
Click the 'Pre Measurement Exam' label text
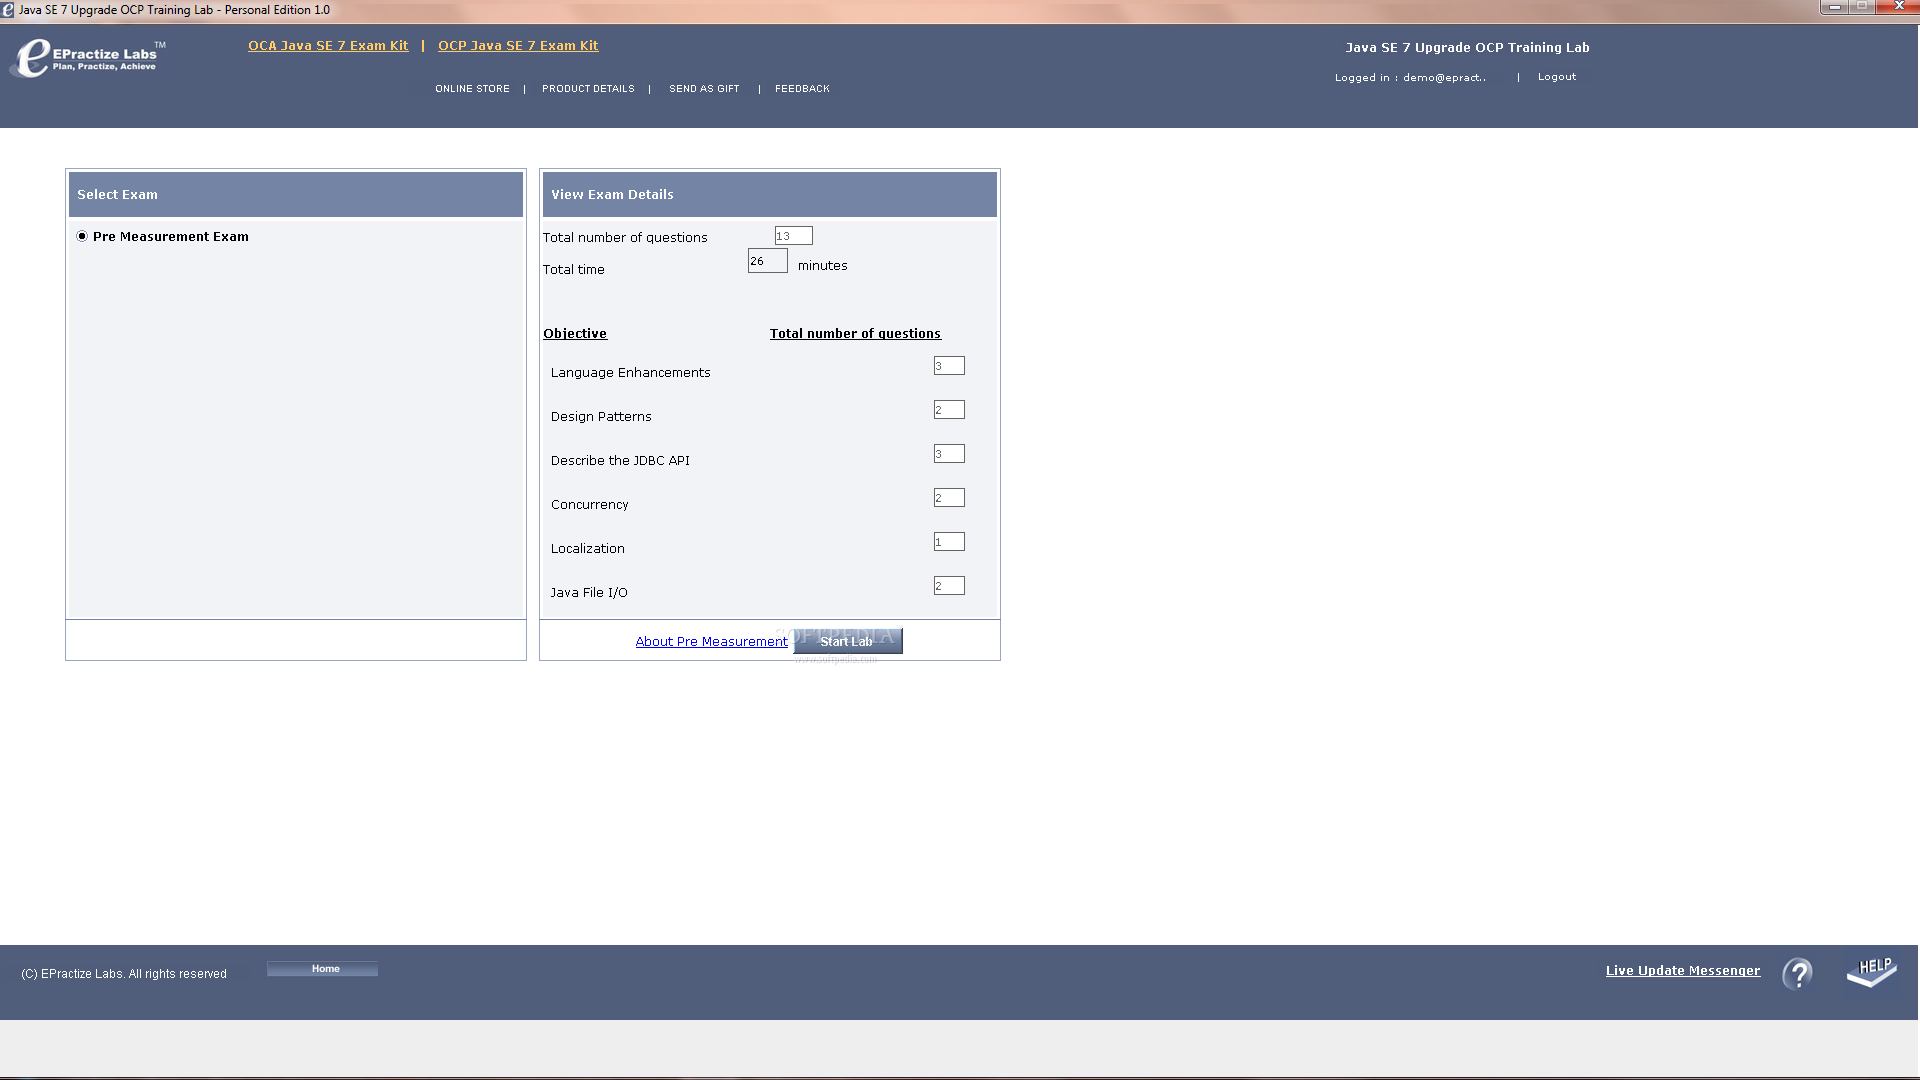[x=171, y=237]
